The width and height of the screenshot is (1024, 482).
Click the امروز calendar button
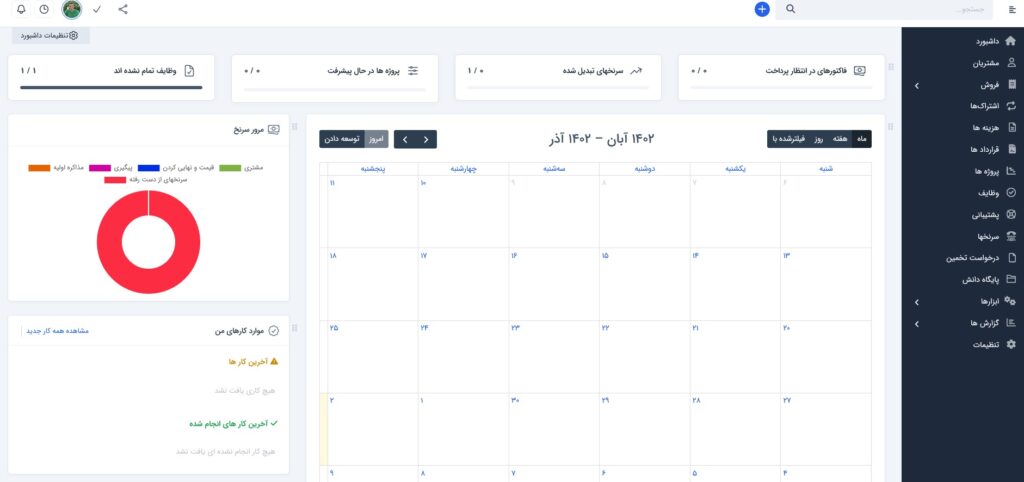tap(376, 139)
